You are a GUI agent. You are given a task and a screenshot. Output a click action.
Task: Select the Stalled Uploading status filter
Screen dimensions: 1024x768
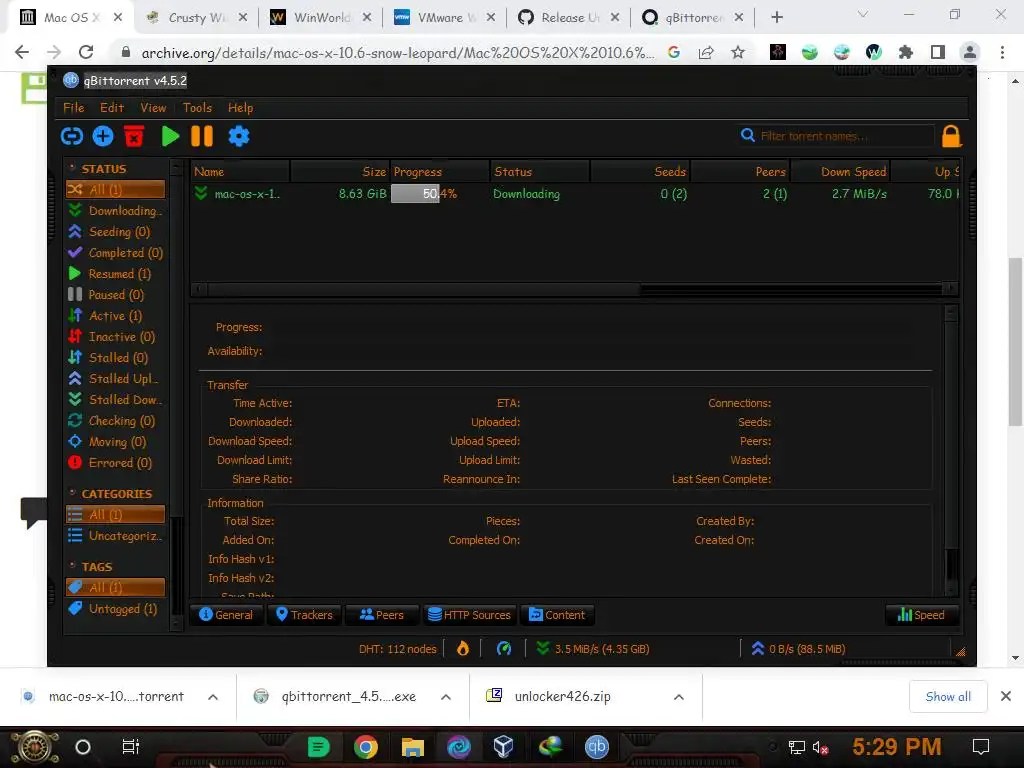[116, 378]
